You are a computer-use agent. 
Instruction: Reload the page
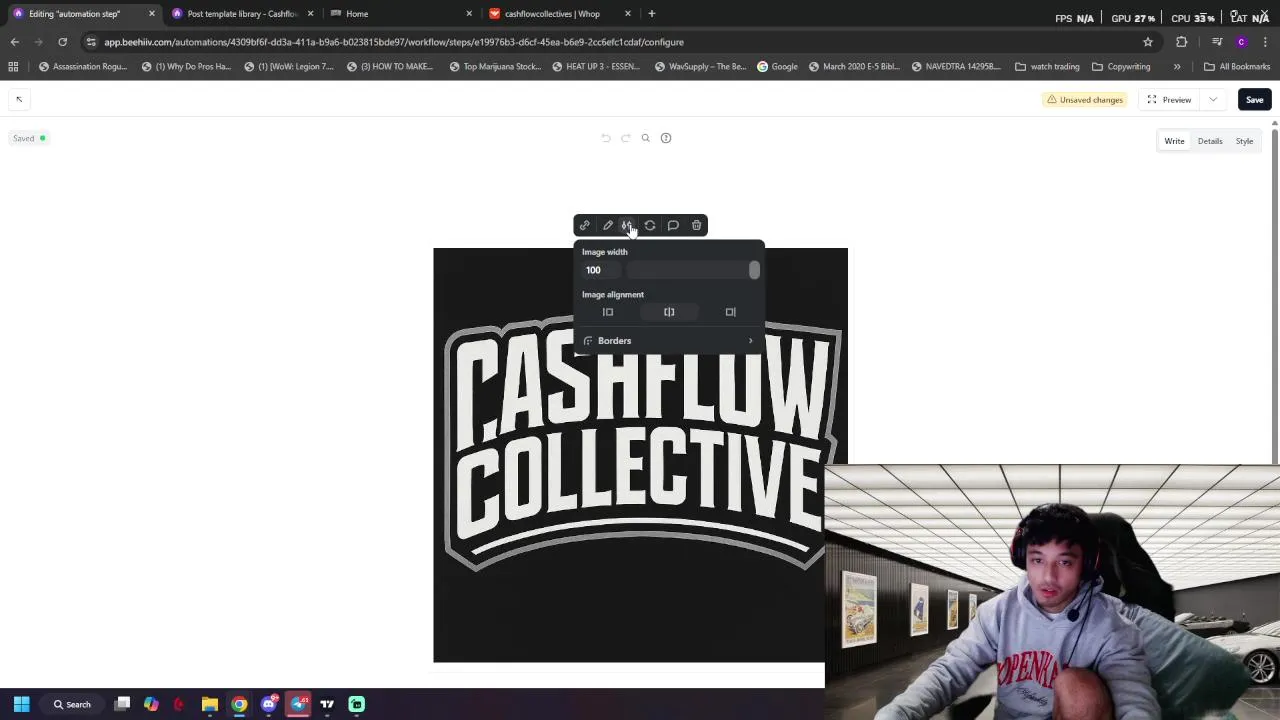62,42
